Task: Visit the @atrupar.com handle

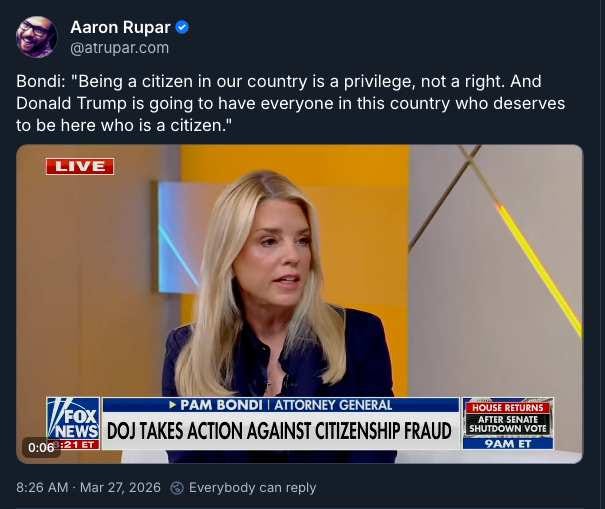Action: click(120, 48)
